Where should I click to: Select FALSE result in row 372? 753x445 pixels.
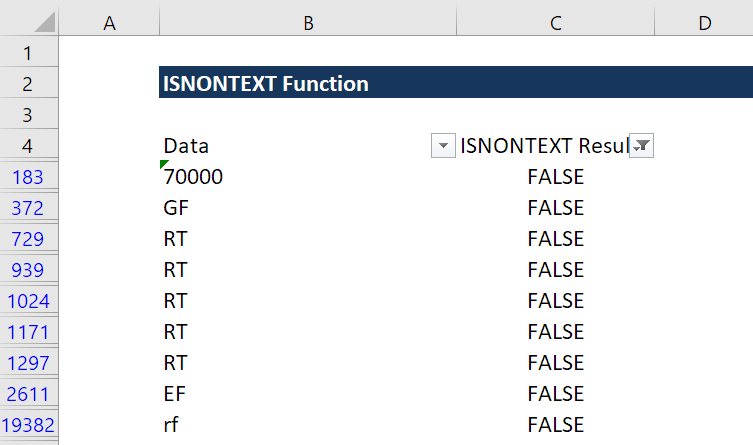(x=555, y=208)
